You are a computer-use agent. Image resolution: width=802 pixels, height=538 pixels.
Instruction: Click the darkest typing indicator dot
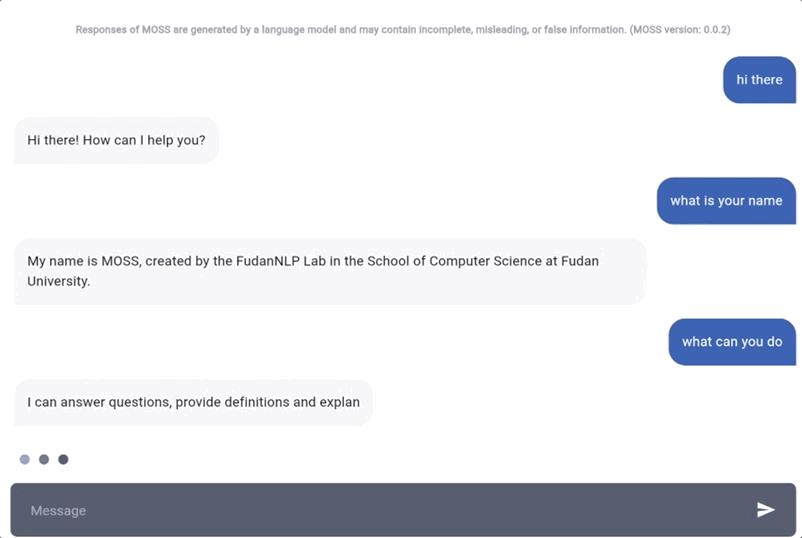pyautogui.click(x=63, y=459)
